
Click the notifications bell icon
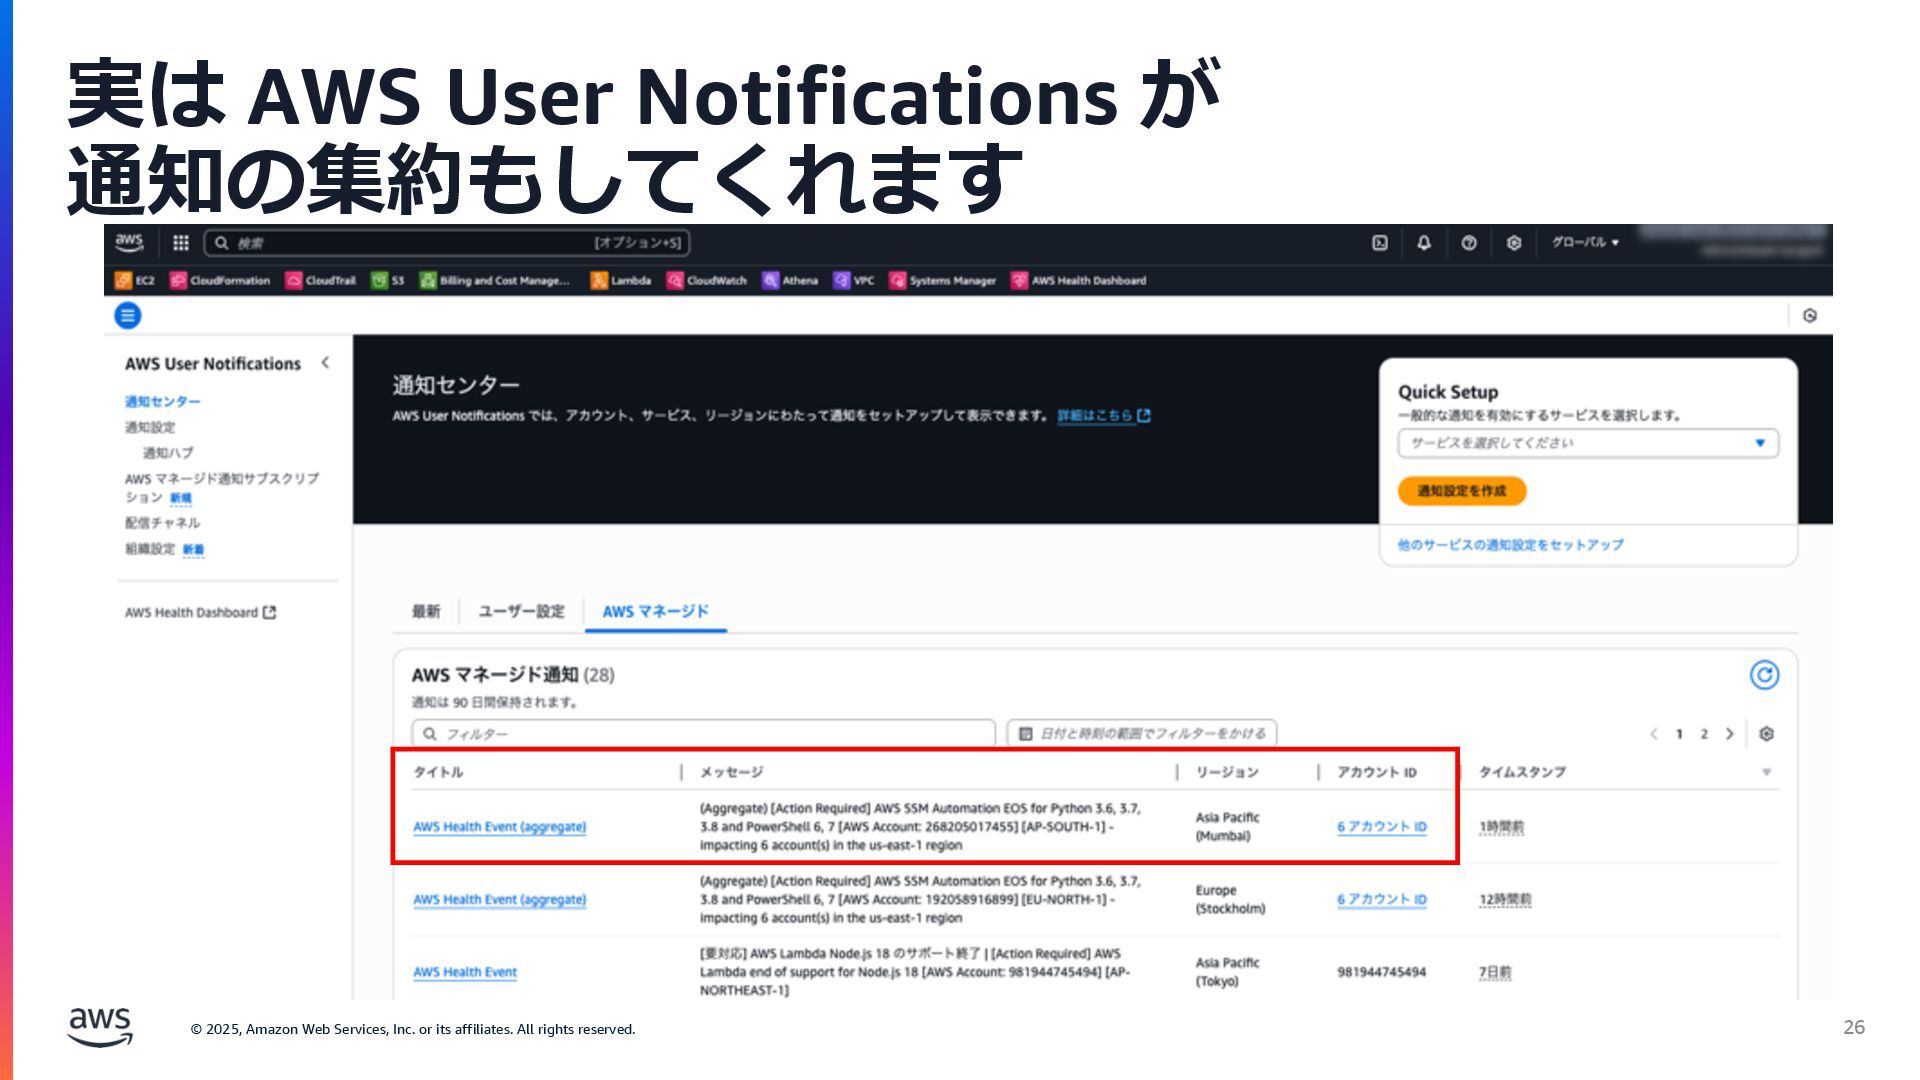click(1424, 243)
